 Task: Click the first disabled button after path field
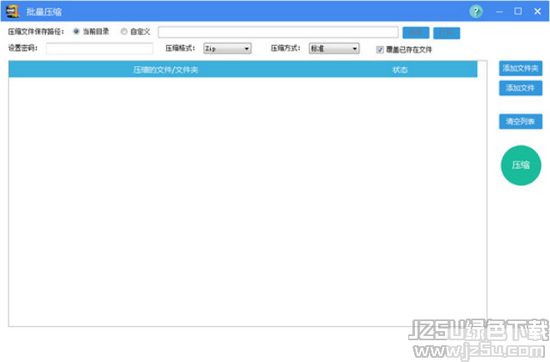416,33
